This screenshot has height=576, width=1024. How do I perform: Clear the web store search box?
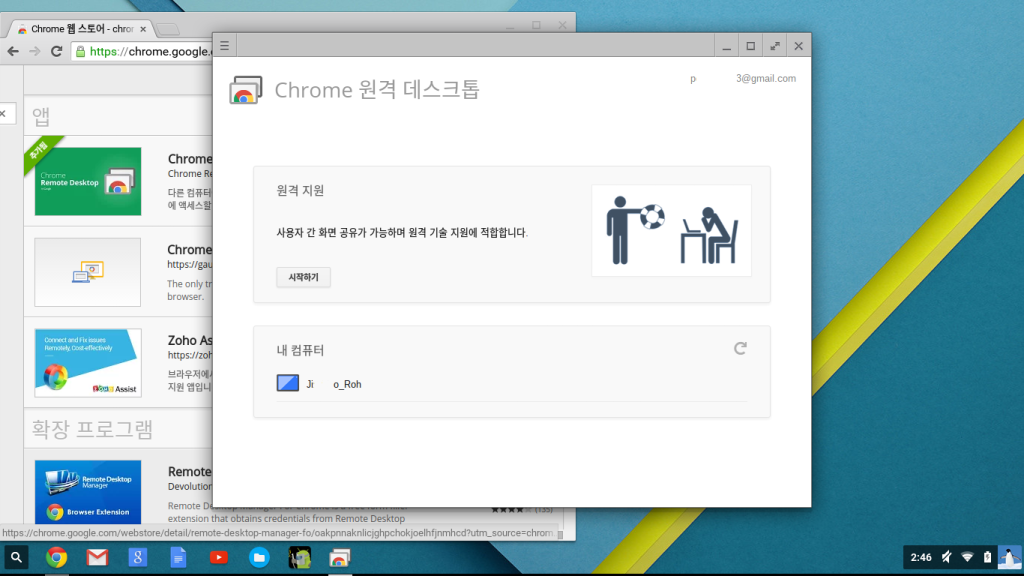point(3,114)
